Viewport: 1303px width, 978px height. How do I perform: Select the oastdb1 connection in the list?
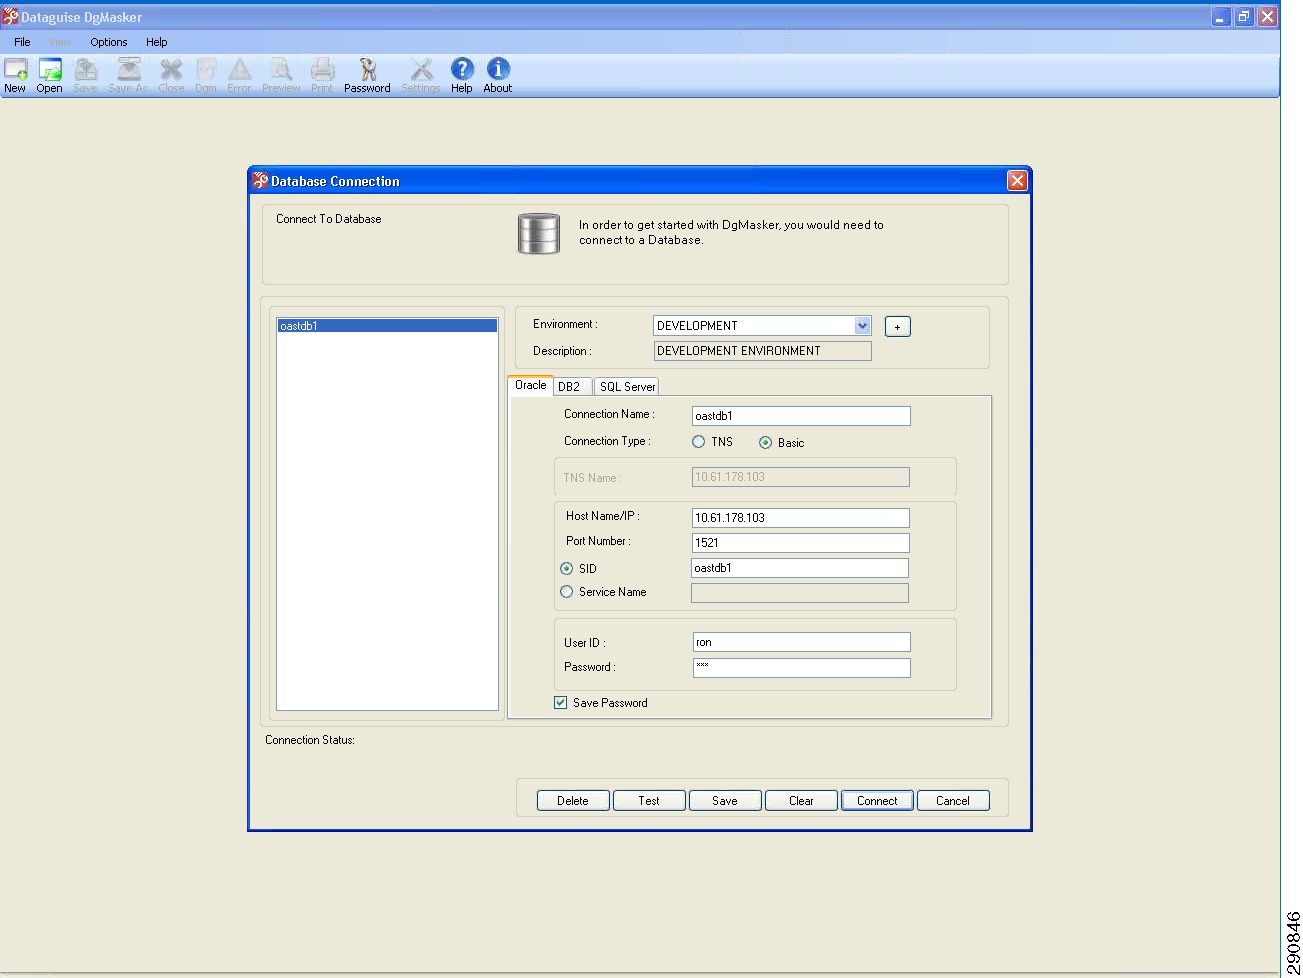(387, 326)
